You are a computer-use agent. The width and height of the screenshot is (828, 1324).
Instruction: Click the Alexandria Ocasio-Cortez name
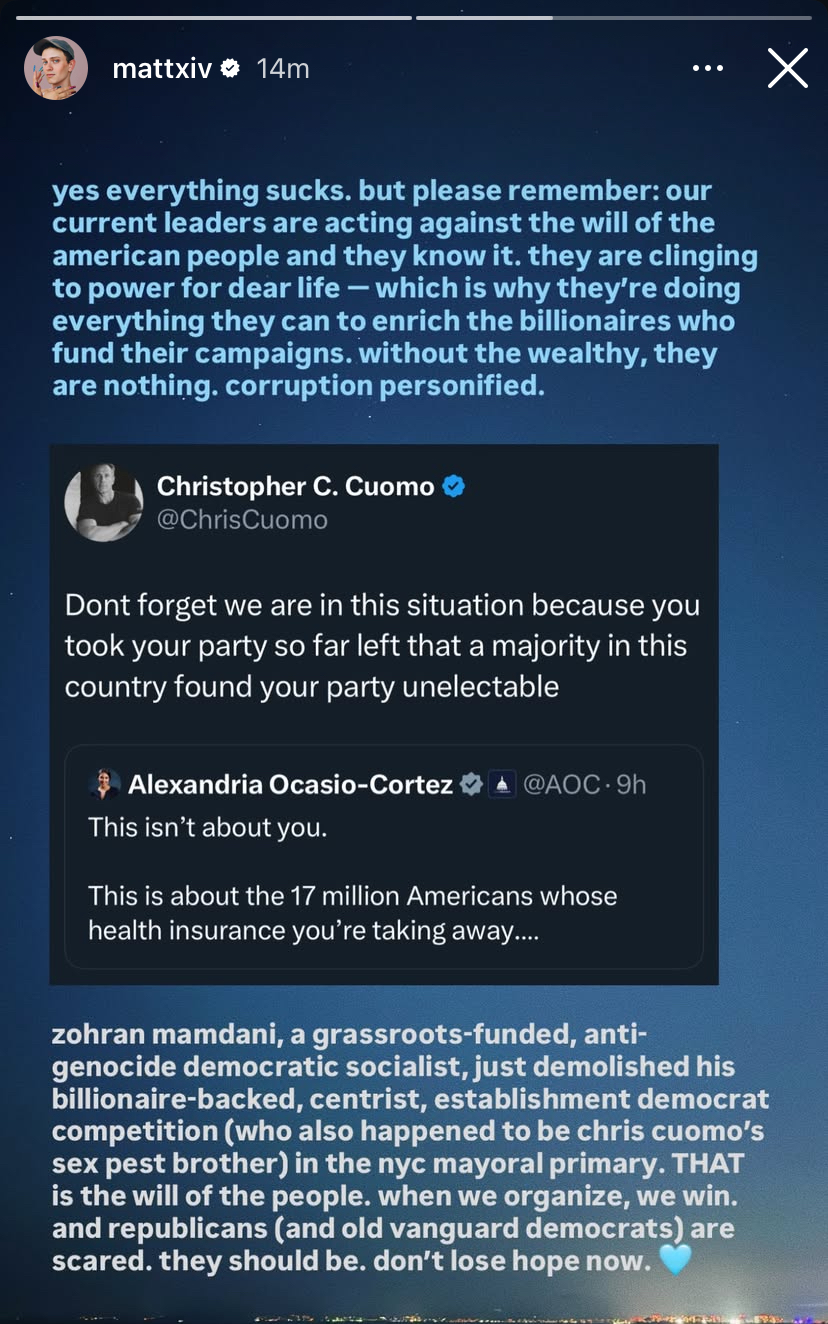290,785
